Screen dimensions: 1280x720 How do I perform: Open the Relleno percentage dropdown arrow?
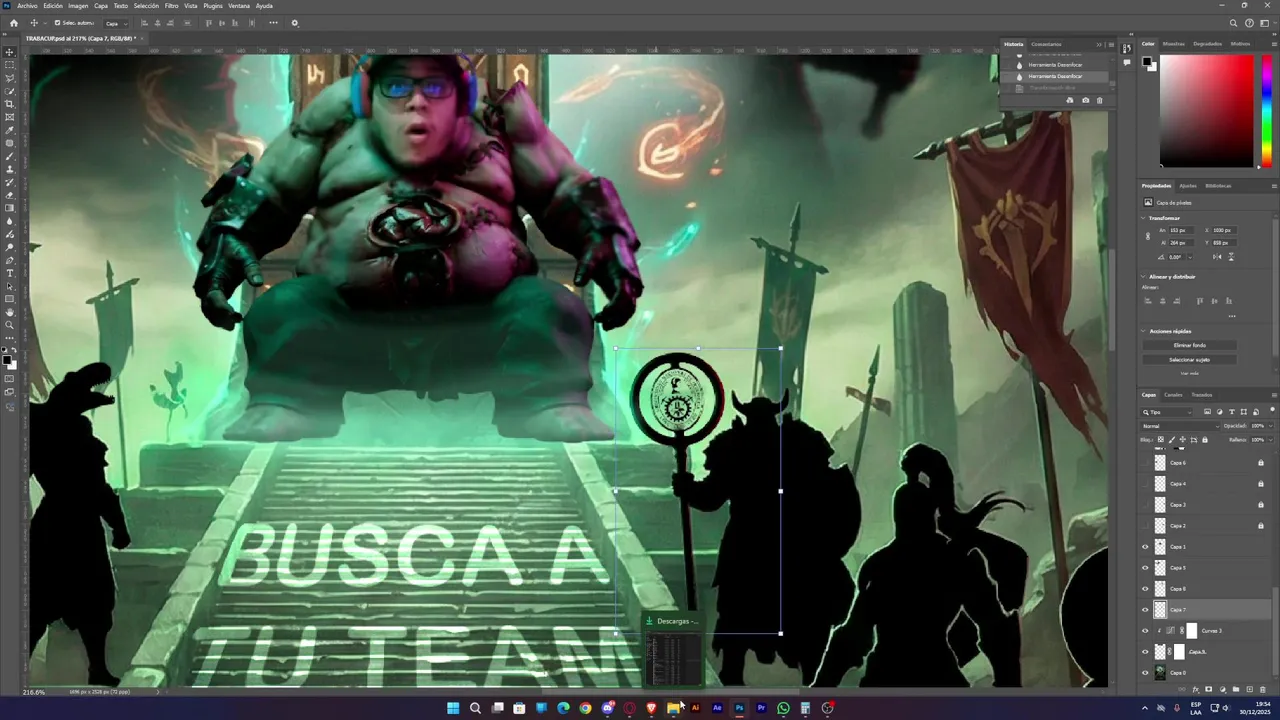point(1271,440)
